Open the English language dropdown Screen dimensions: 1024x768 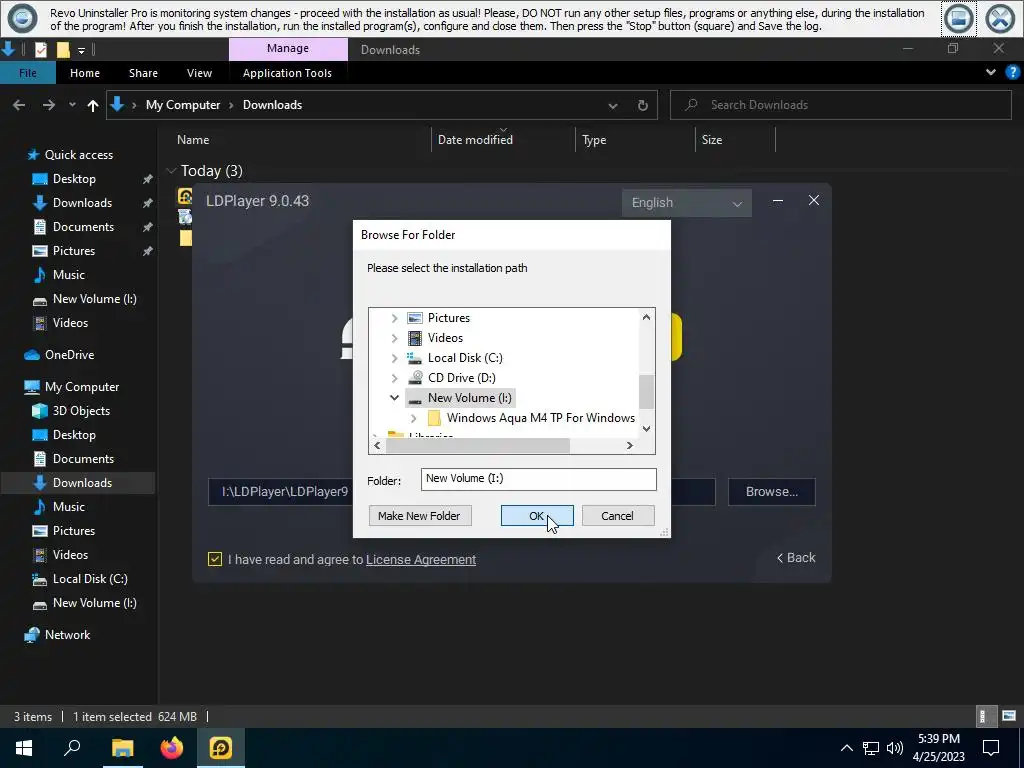[x=686, y=203]
